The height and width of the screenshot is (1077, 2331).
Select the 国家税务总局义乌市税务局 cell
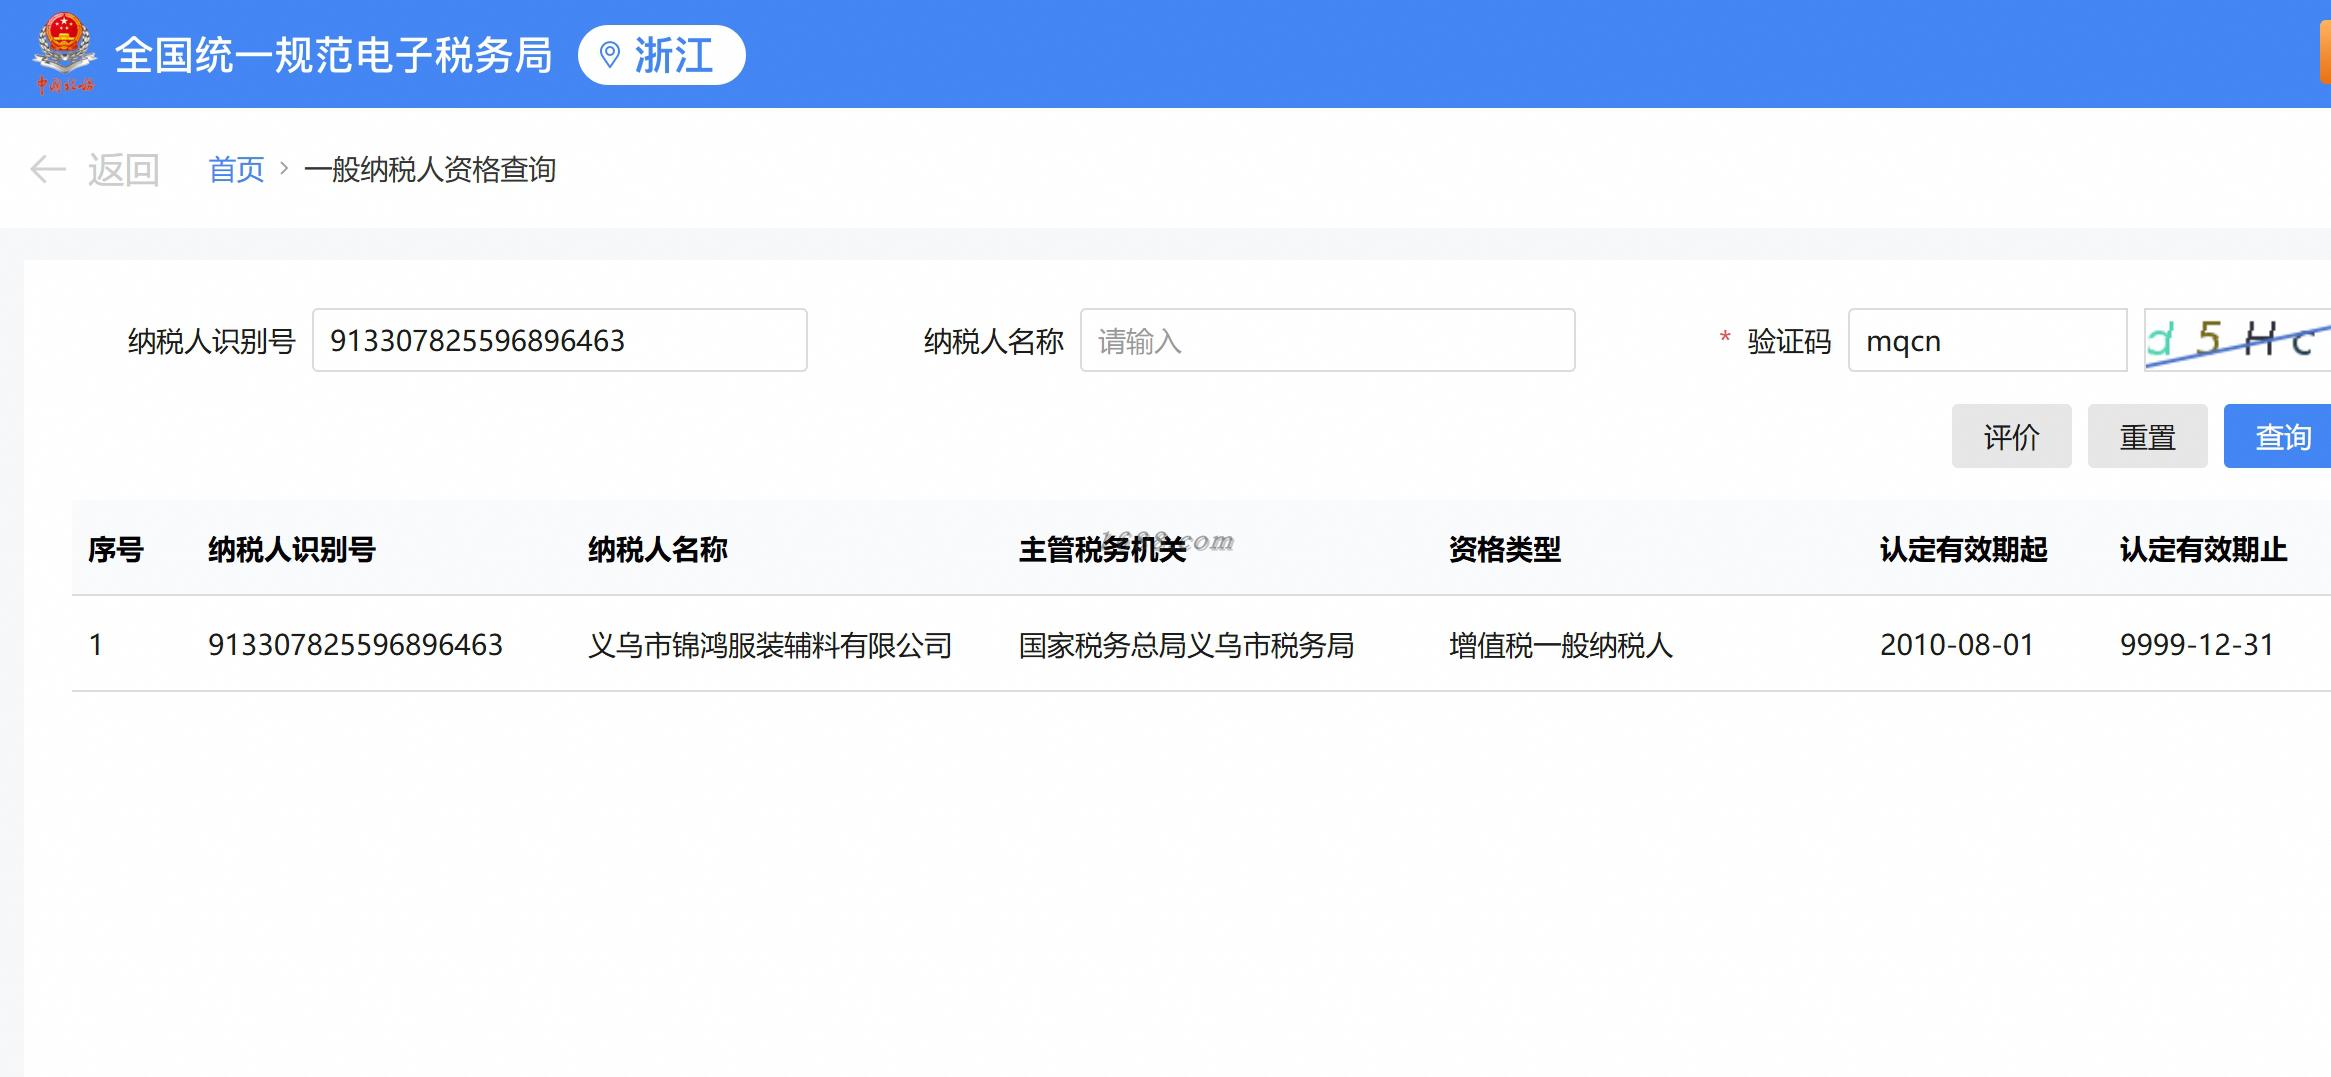tap(1186, 645)
